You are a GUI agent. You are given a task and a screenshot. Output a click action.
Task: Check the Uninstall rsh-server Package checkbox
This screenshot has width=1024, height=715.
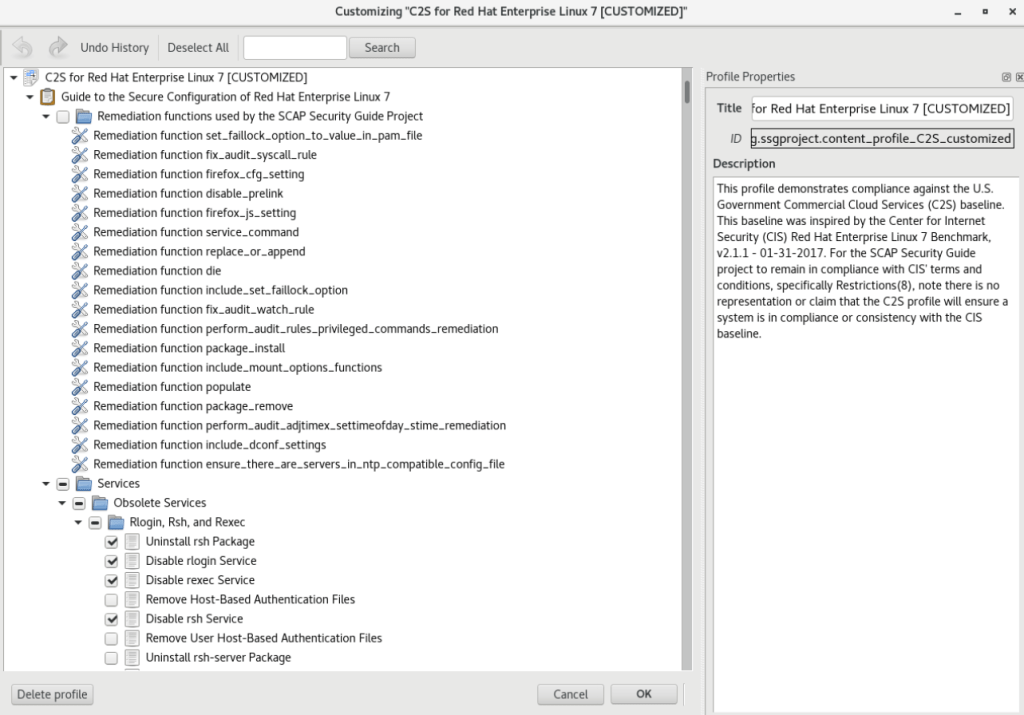coord(112,658)
